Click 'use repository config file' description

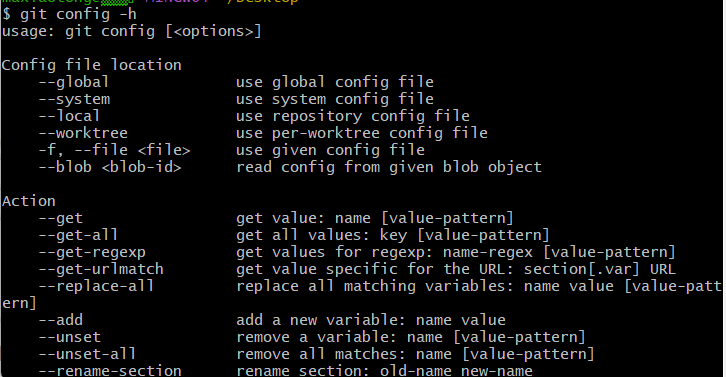pos(353,116)
